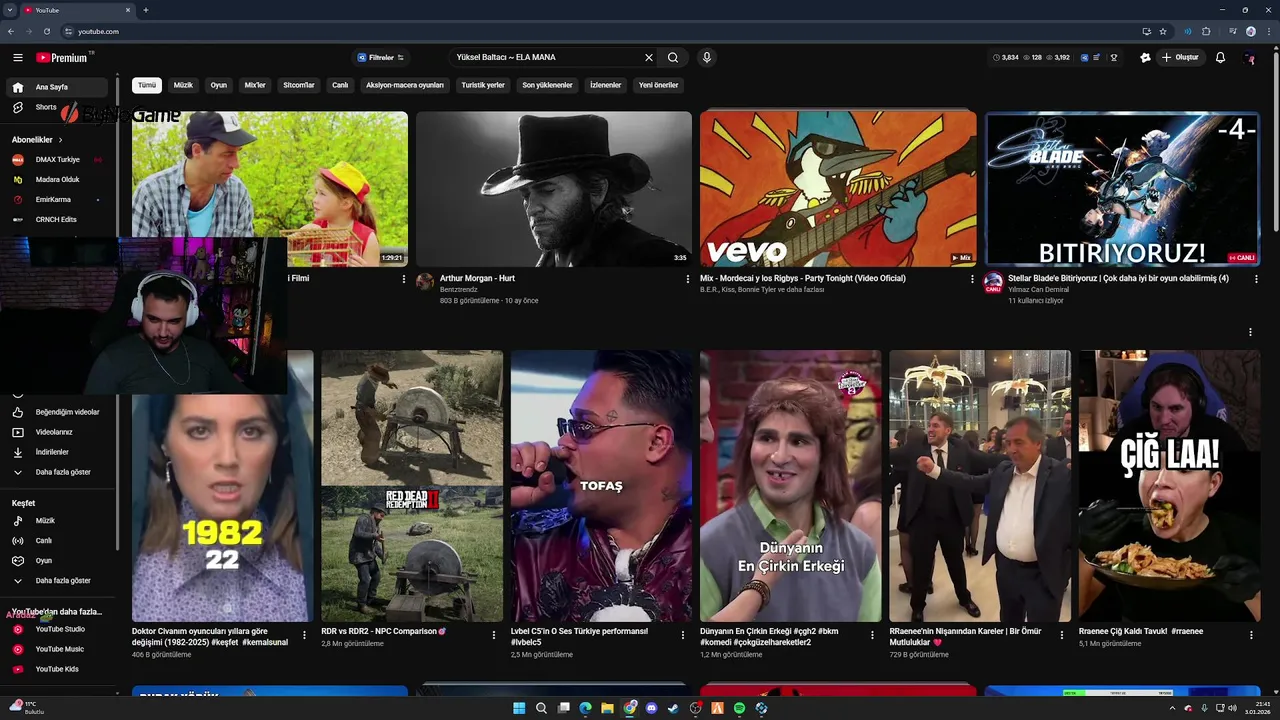
Task: Select the Son yüklenenler chip
Action: coord(547,85)
